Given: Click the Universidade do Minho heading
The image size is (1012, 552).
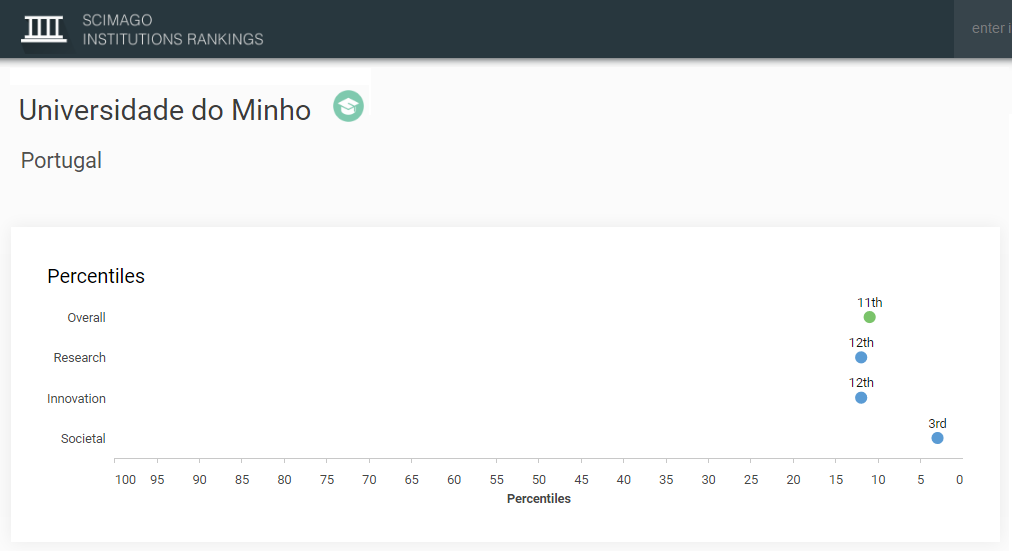Looking at the screenshot, I should tap(165, 110).
